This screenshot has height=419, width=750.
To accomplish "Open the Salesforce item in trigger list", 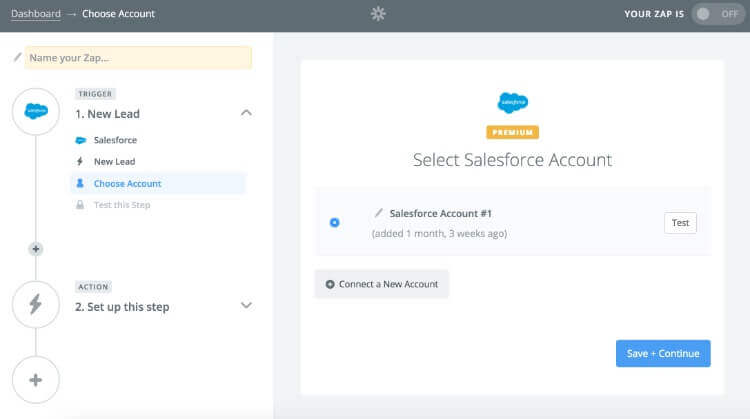I will click(115, 140).
